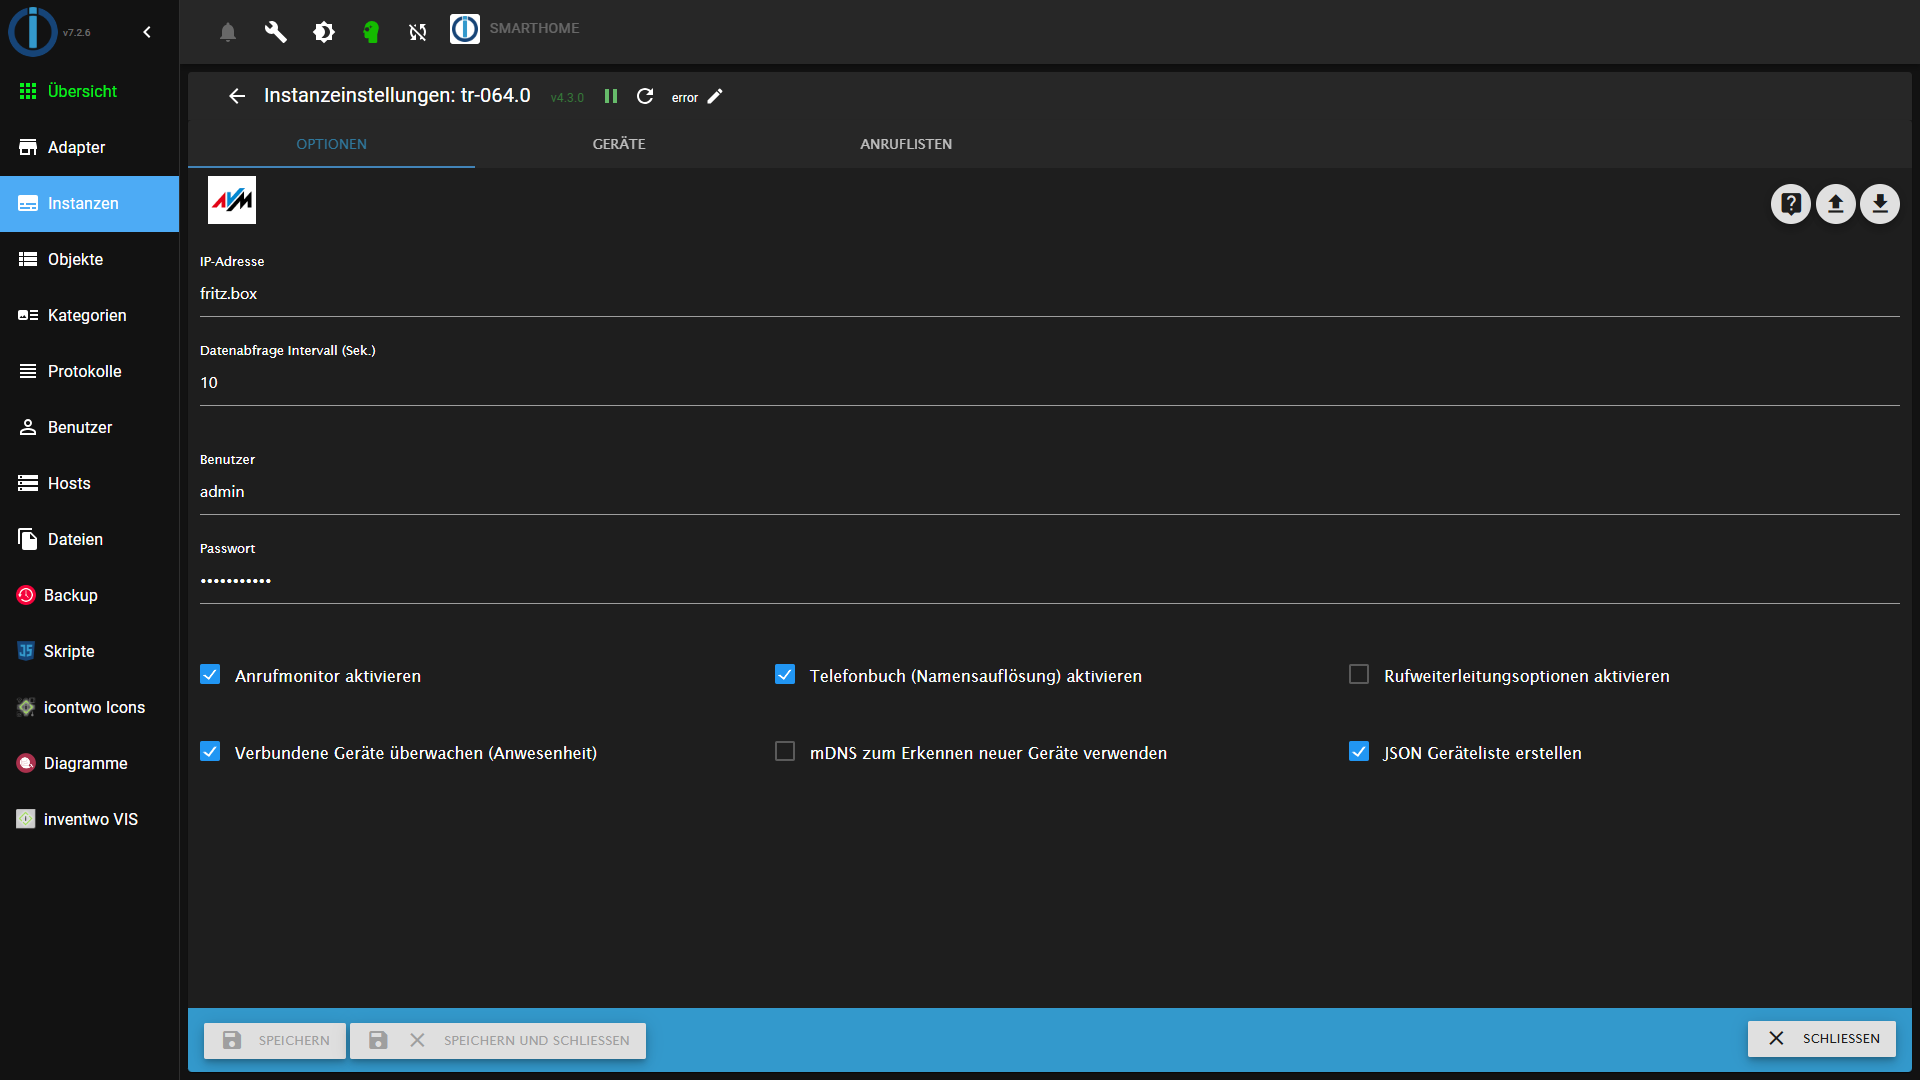The height and width of the screenshot is (1080, 1920).
Task: Click the v4.3.0 version label
Action: pos(567,97)
